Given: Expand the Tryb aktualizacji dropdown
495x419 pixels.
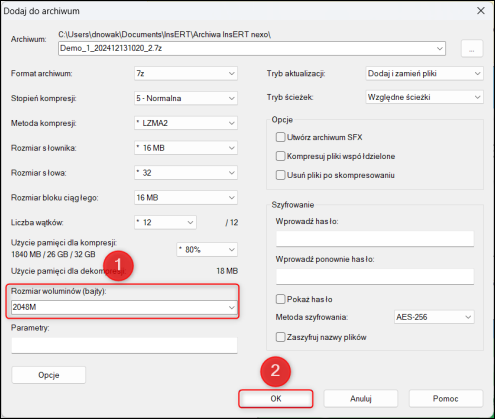Looking at the screenshot, I should pos(424,73).
